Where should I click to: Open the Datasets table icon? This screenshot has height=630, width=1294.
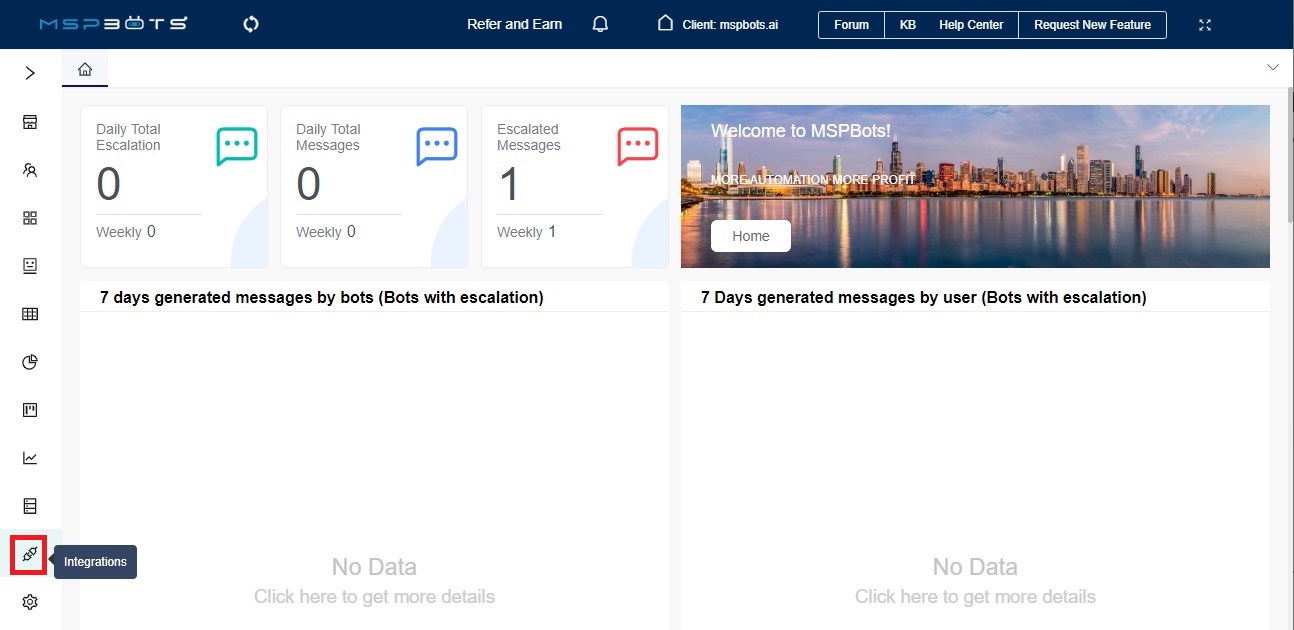click(29, 314)
